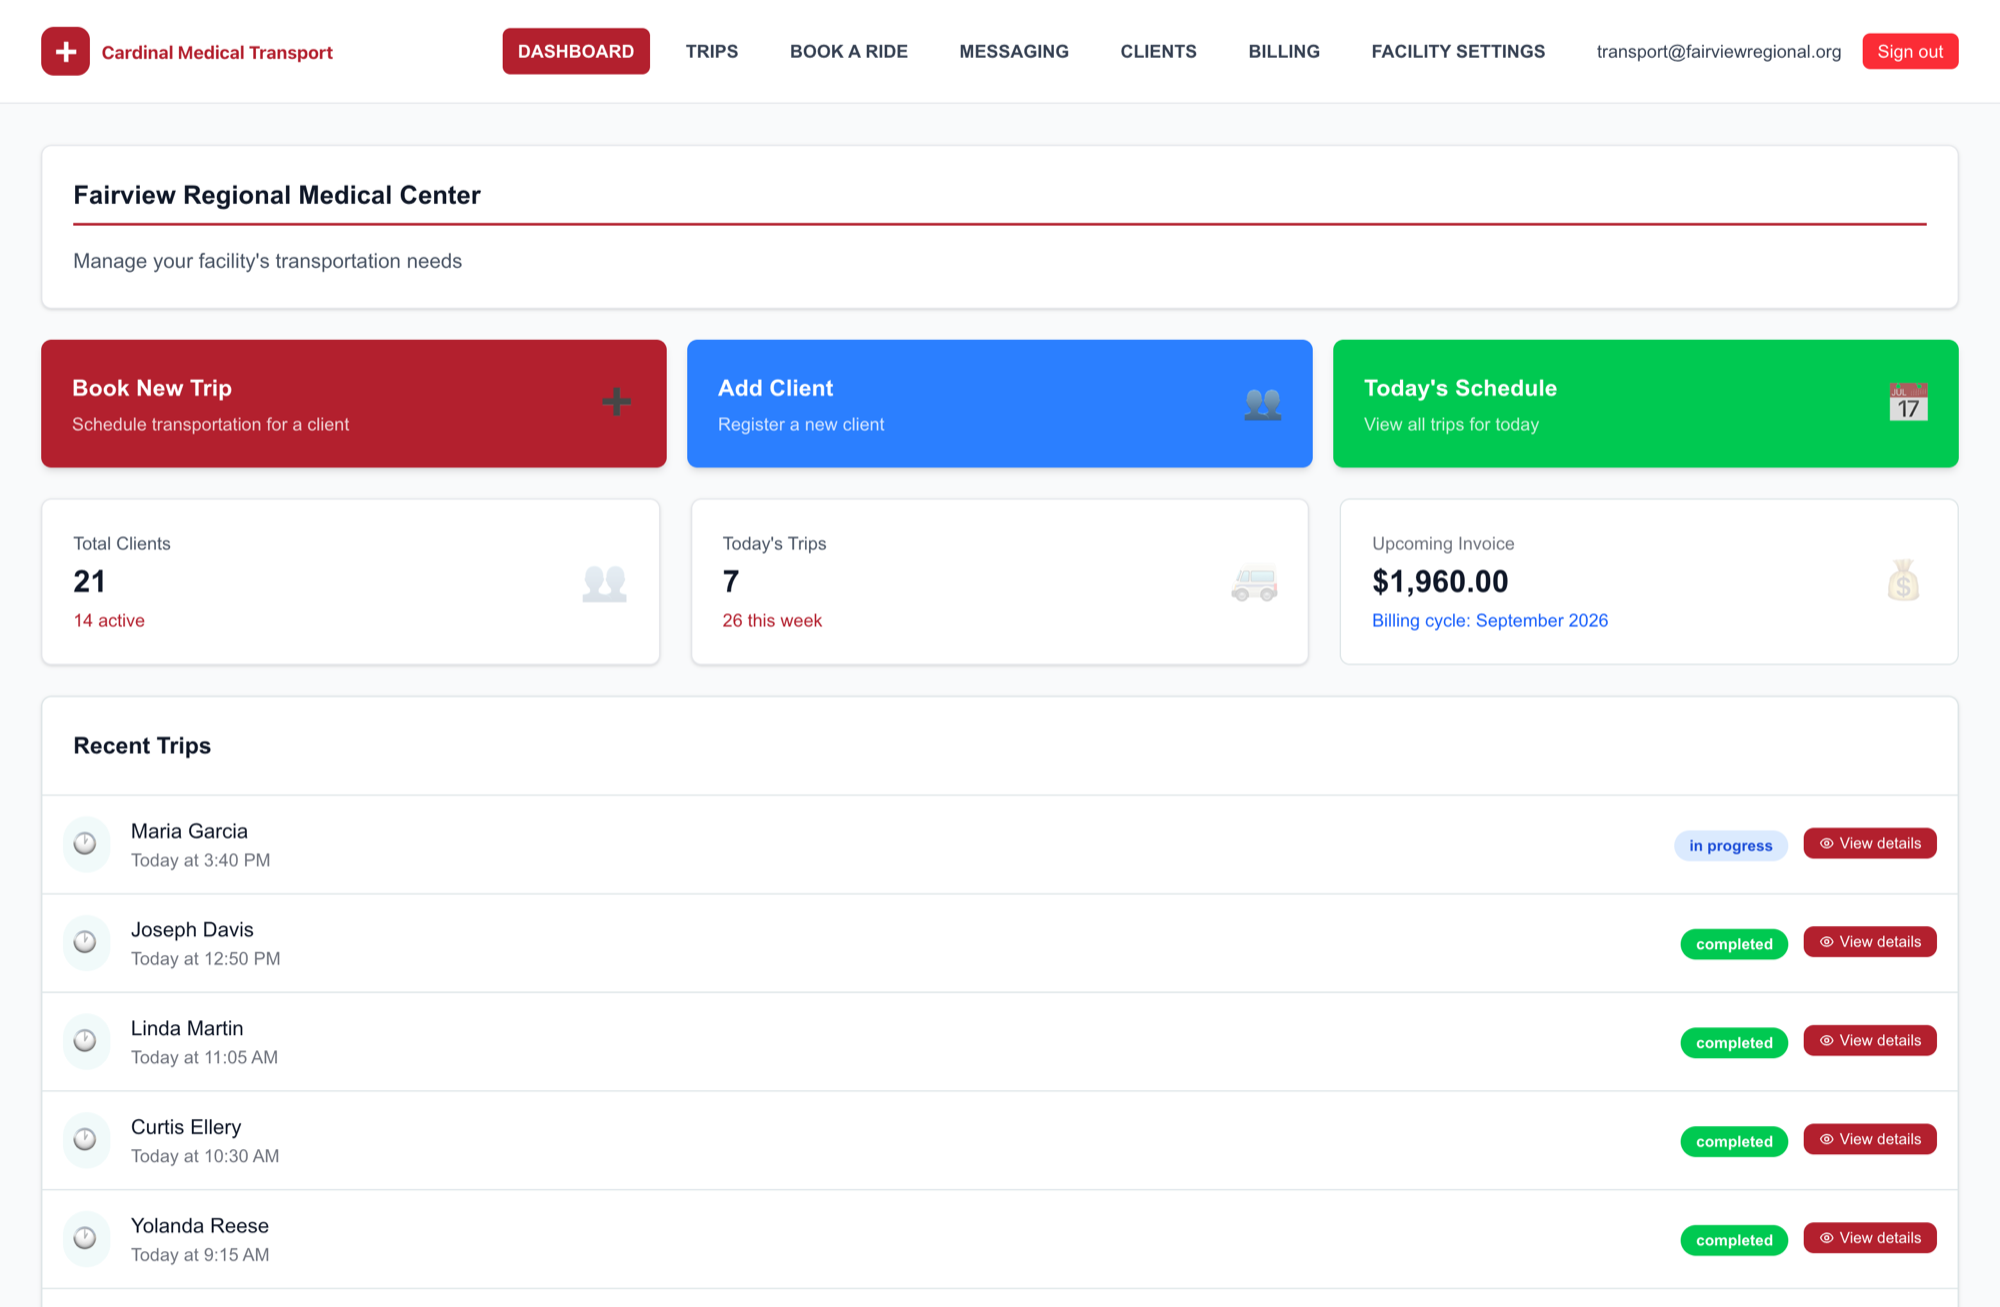Go to the Billing section
The width and height of the screenshot is (2000, 1307).
(x=1284, y=51)
